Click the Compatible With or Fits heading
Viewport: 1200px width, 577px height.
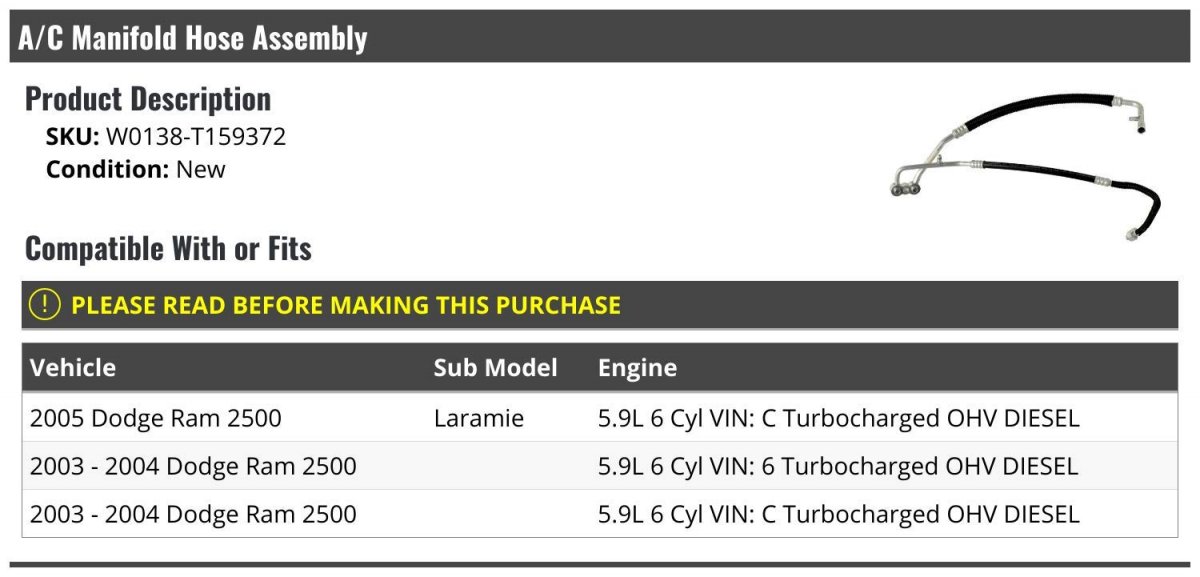pos(168,248)
